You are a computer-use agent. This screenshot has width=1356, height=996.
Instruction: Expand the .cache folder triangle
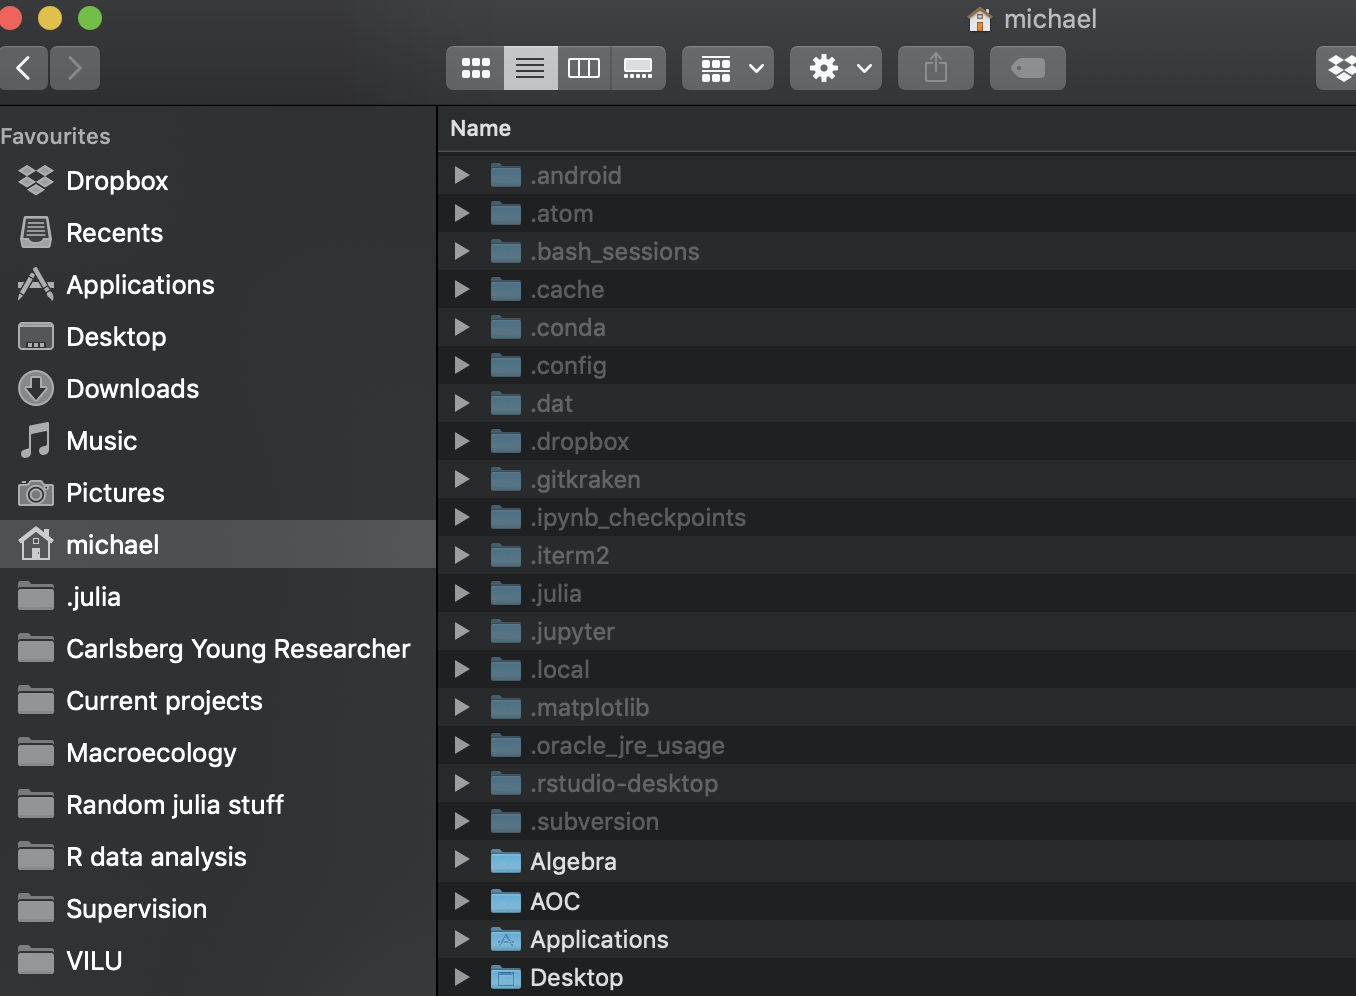[x=462, y=289]
